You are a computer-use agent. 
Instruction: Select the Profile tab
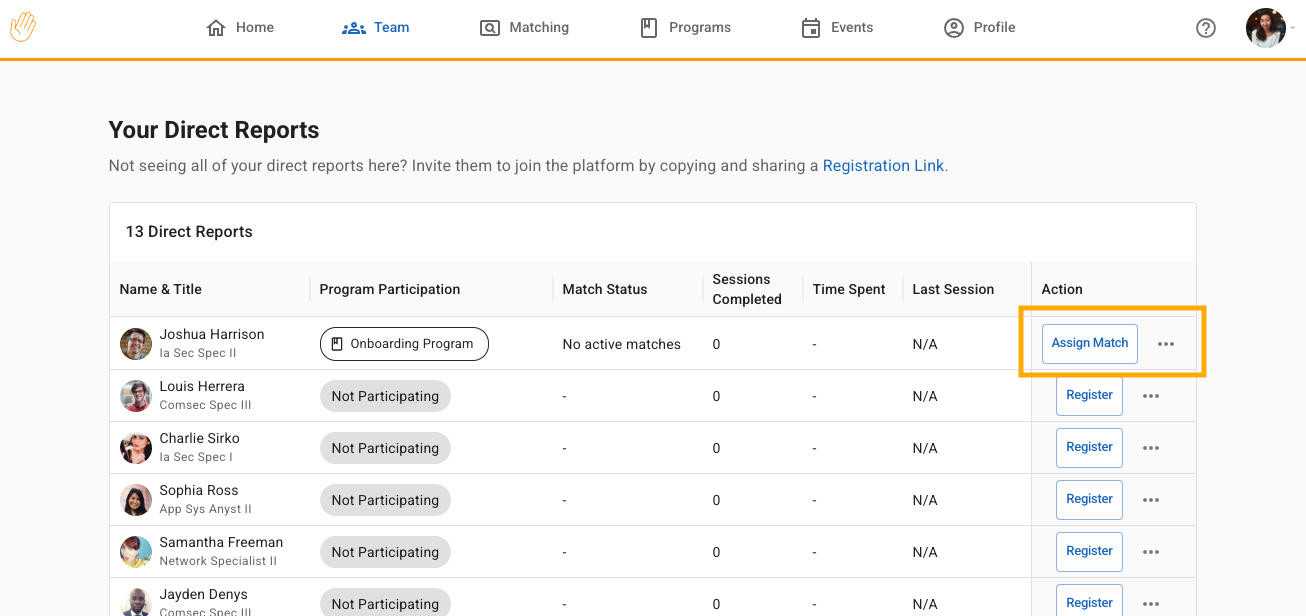tap(979, 28)
